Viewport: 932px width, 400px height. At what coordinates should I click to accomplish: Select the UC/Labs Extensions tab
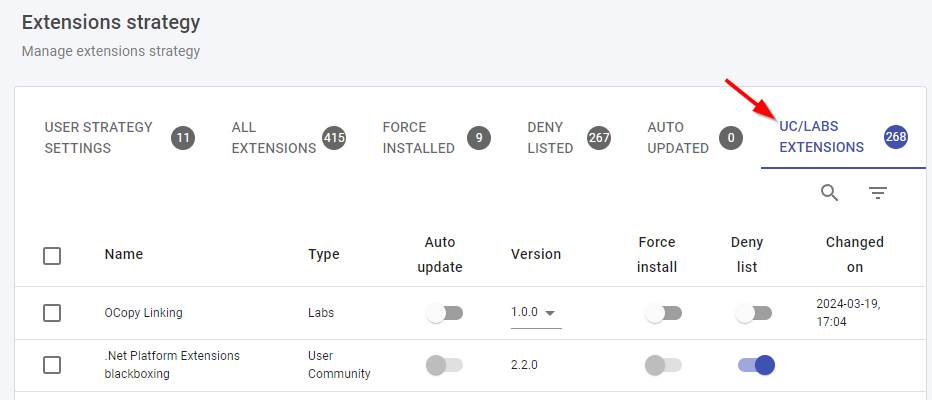(x=821, y=138)
